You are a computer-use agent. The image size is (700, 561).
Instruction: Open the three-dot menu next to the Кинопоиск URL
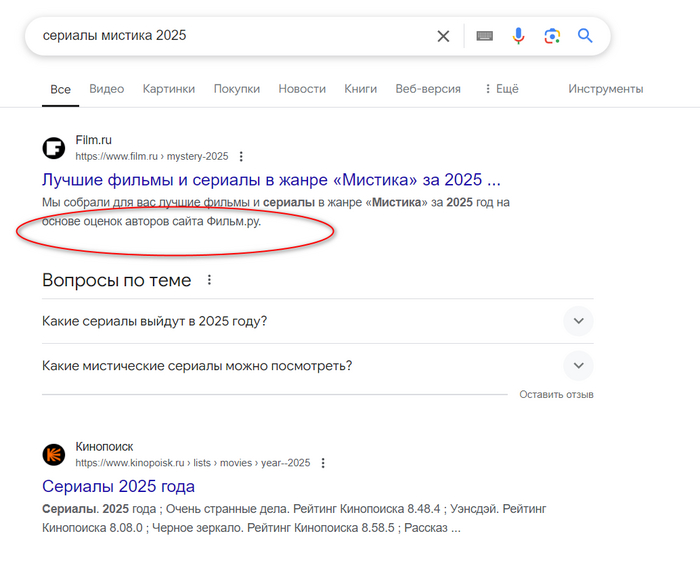(323, 464)
